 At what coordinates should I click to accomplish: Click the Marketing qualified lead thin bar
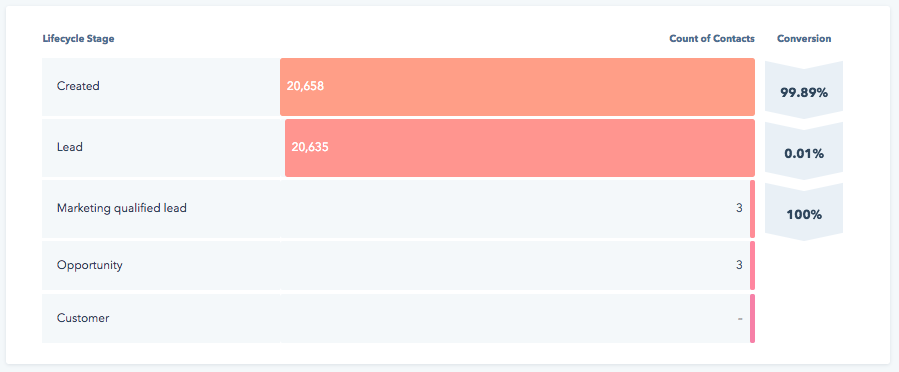(x=752, y=209)
